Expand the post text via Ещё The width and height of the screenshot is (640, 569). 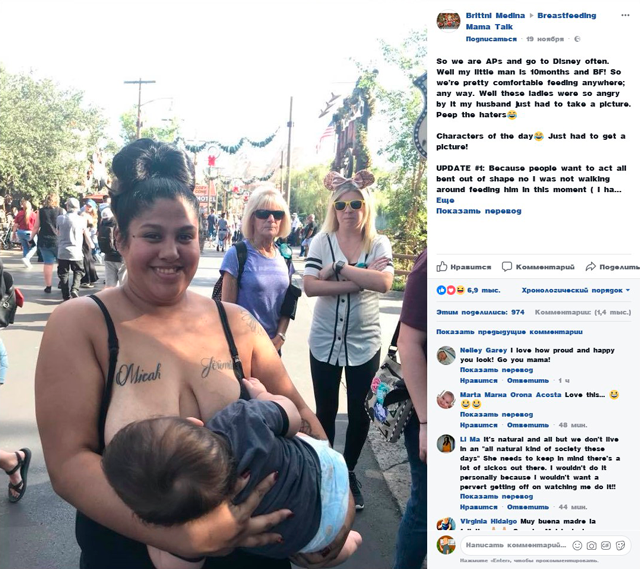pyautogui.click(x=445, y=200)
